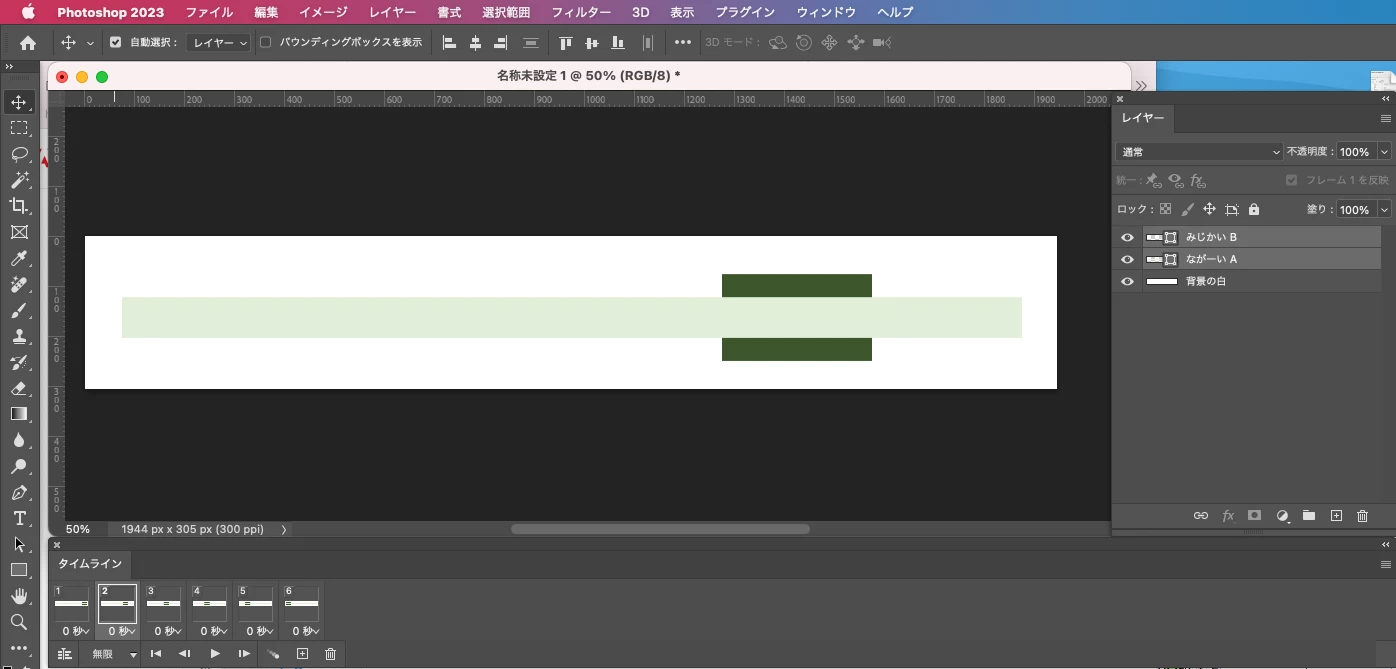The height and width of the screenshot is (669, 1396).
Task: Create new layer in Layers panel
Action: (x=1336, y=516)
